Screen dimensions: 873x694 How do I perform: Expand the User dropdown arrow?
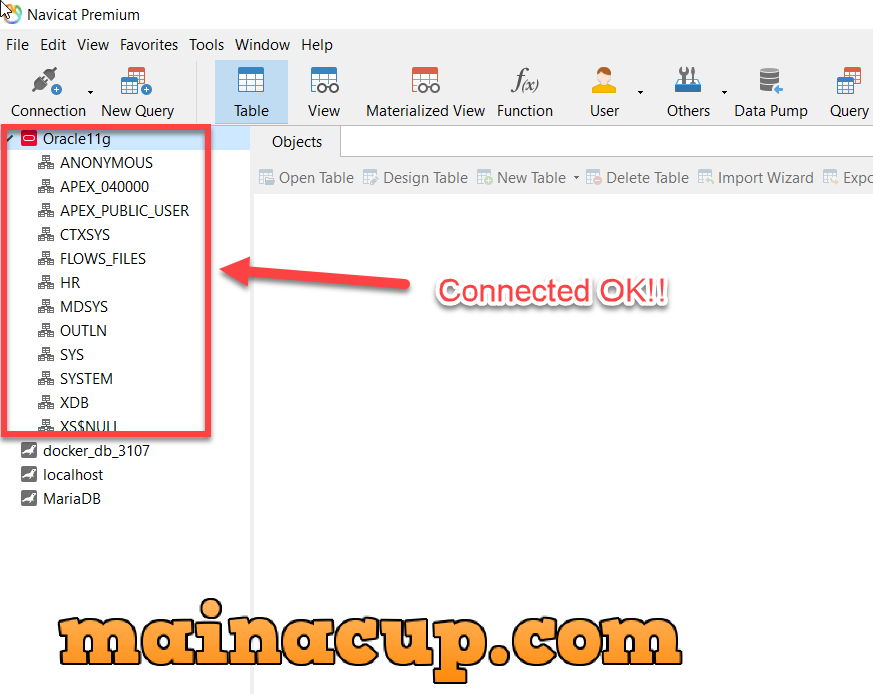point(640,92)
